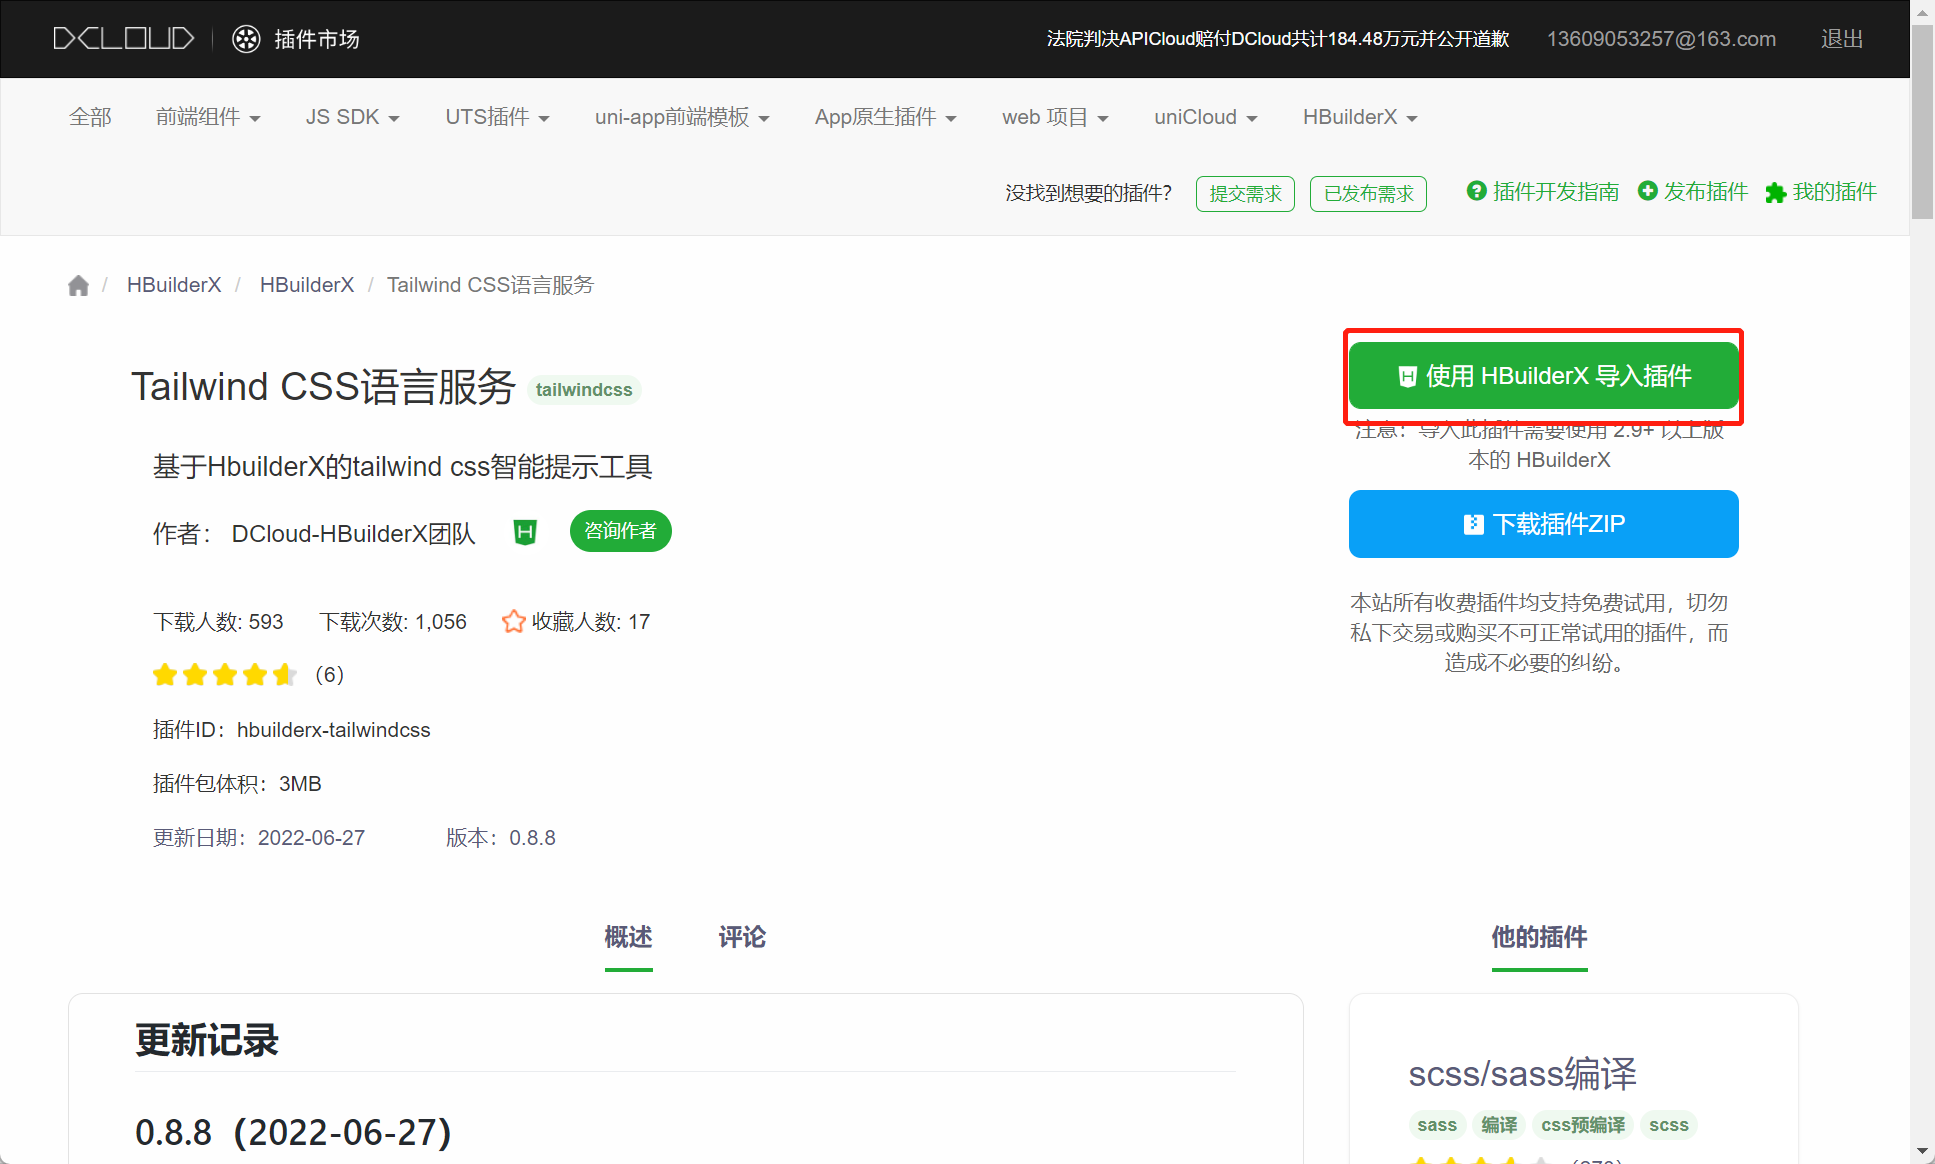This screenshot has height=1164, width=1935.
Task: Click the HBuilderX badge icon next to author
Action: point(525,532)
